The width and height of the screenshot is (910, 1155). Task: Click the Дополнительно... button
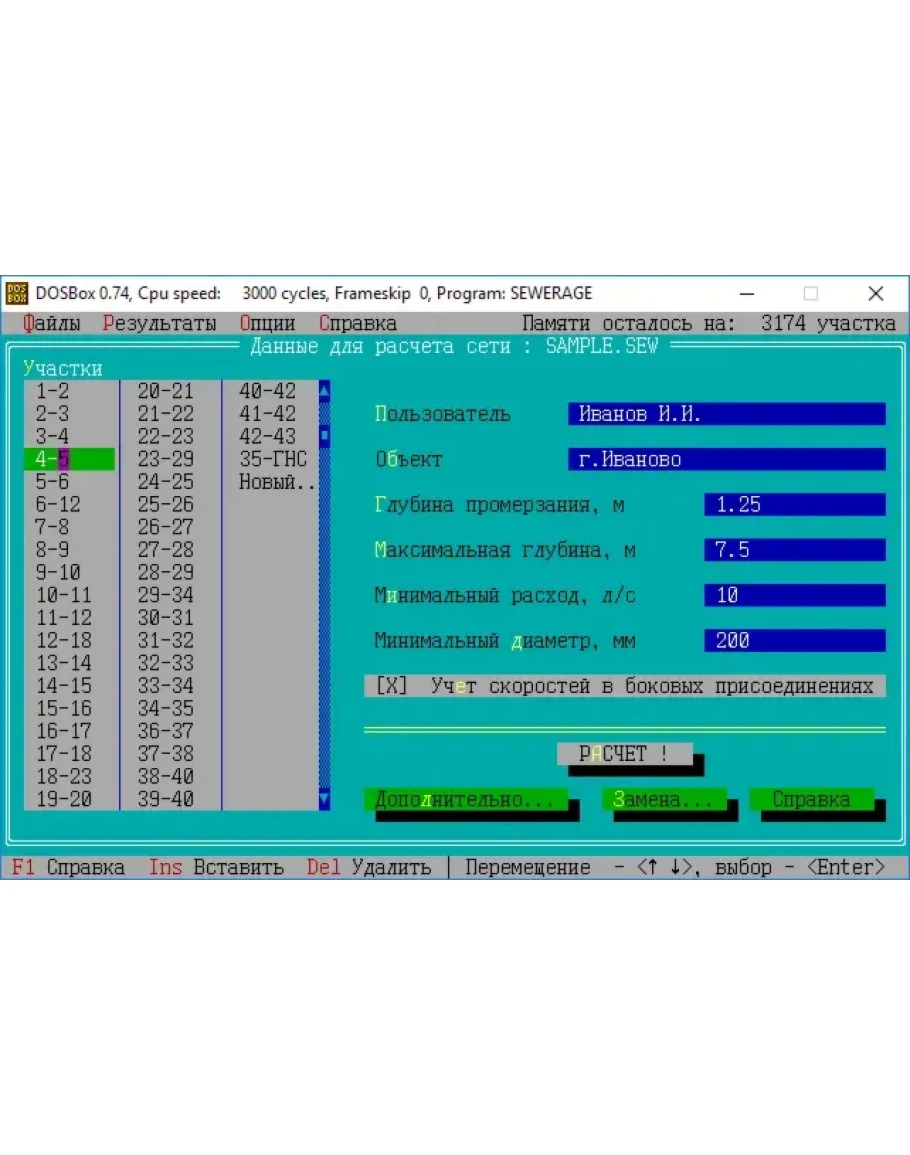point(465,800)
